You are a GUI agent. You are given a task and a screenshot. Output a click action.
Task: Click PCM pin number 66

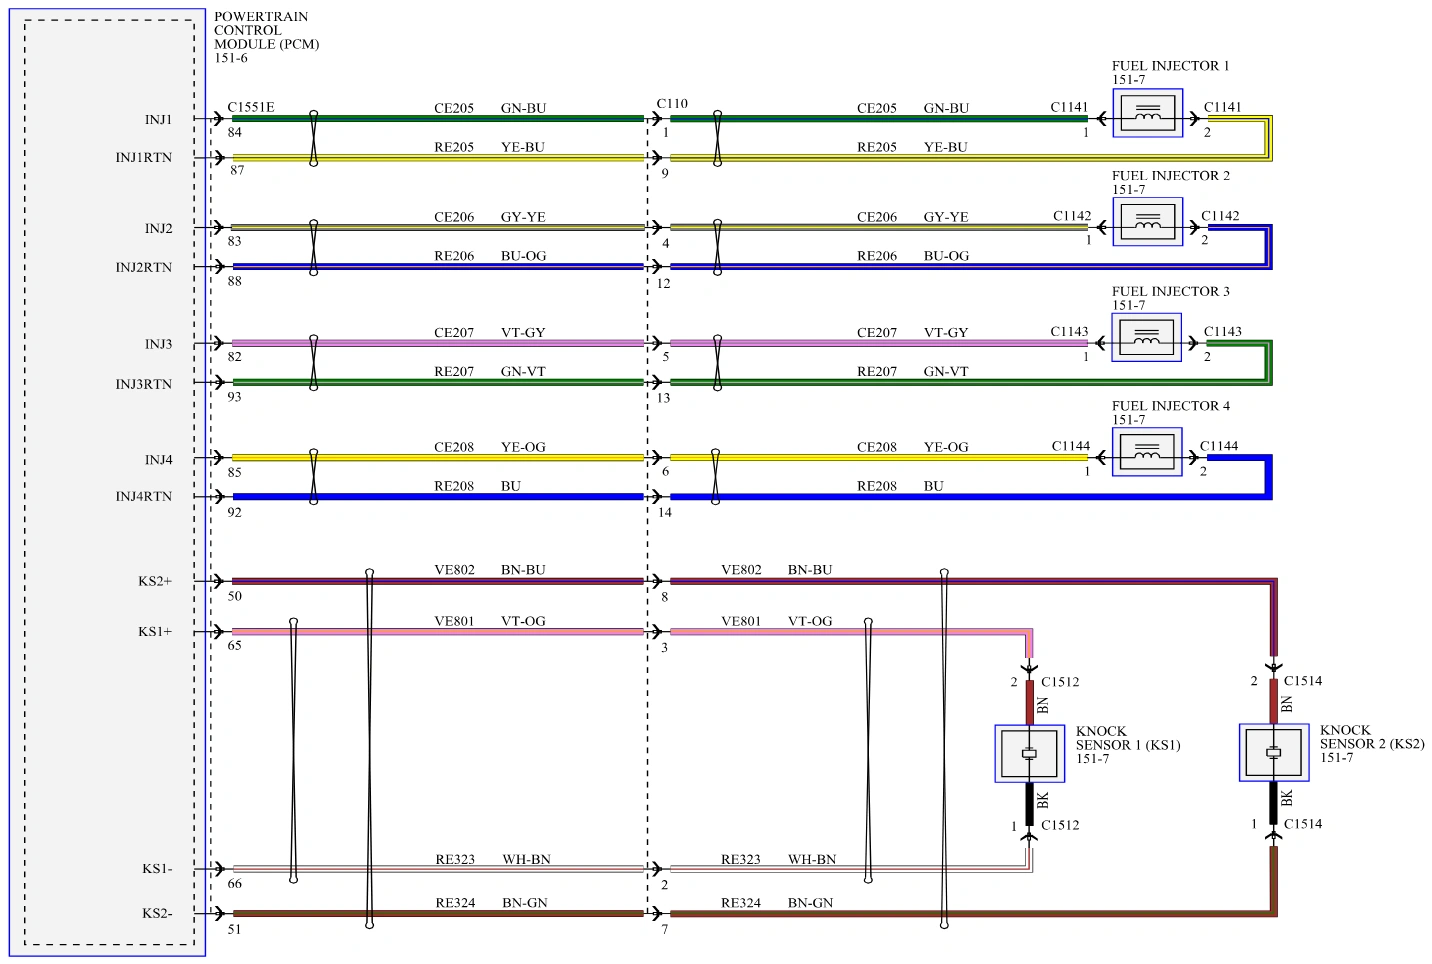[x=235, y=883]
